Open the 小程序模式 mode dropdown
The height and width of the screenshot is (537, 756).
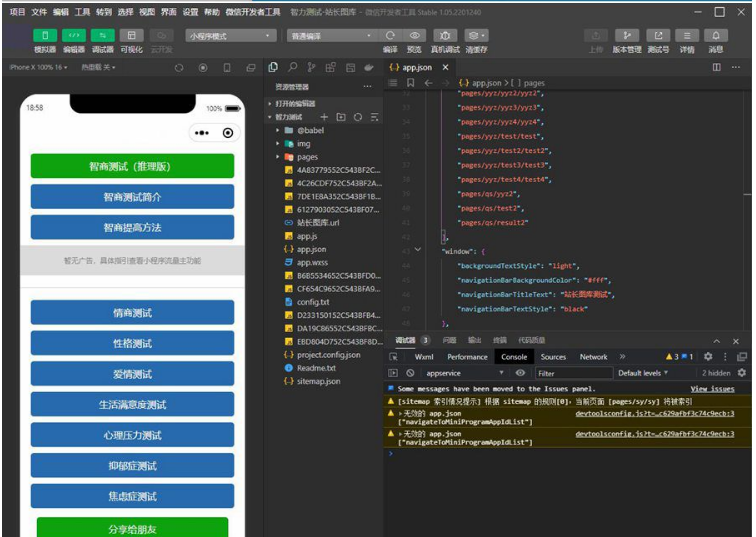point(229,36)
